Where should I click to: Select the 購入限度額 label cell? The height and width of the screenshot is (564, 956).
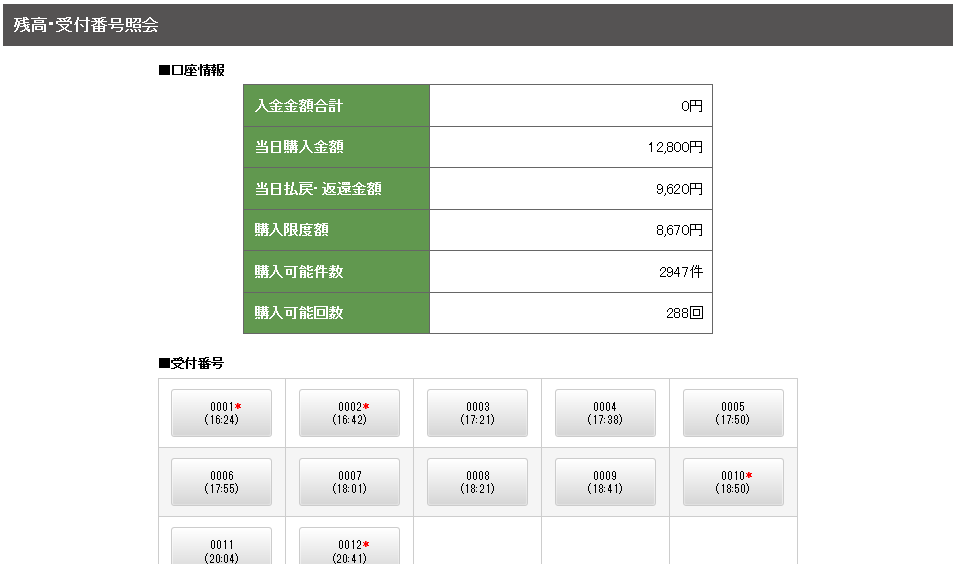[x=337, y=230]
